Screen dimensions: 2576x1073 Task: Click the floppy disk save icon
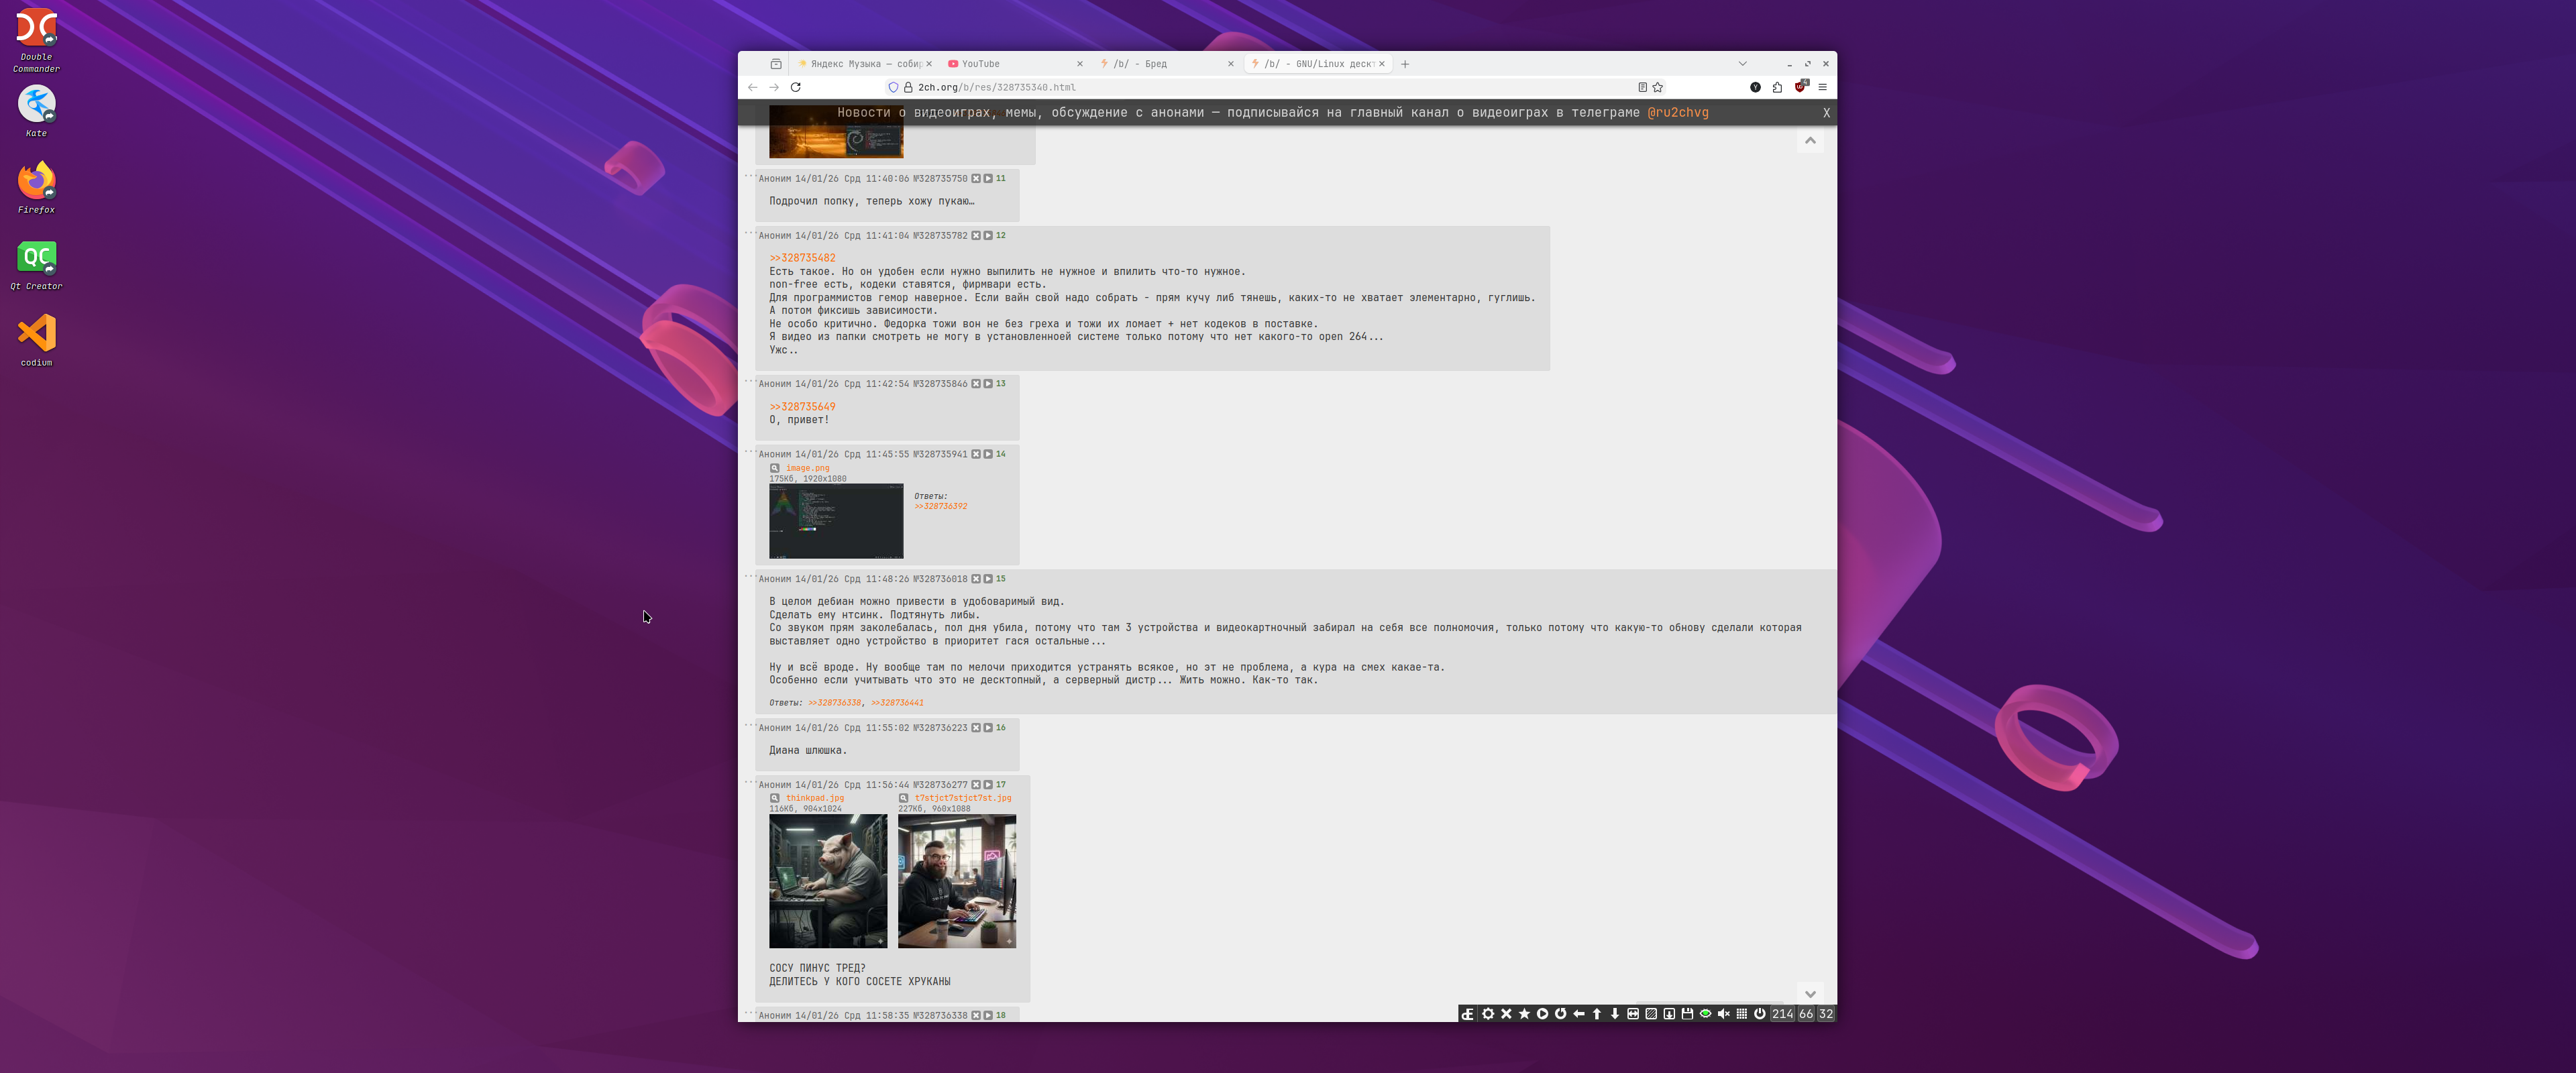point(1687,1014)
